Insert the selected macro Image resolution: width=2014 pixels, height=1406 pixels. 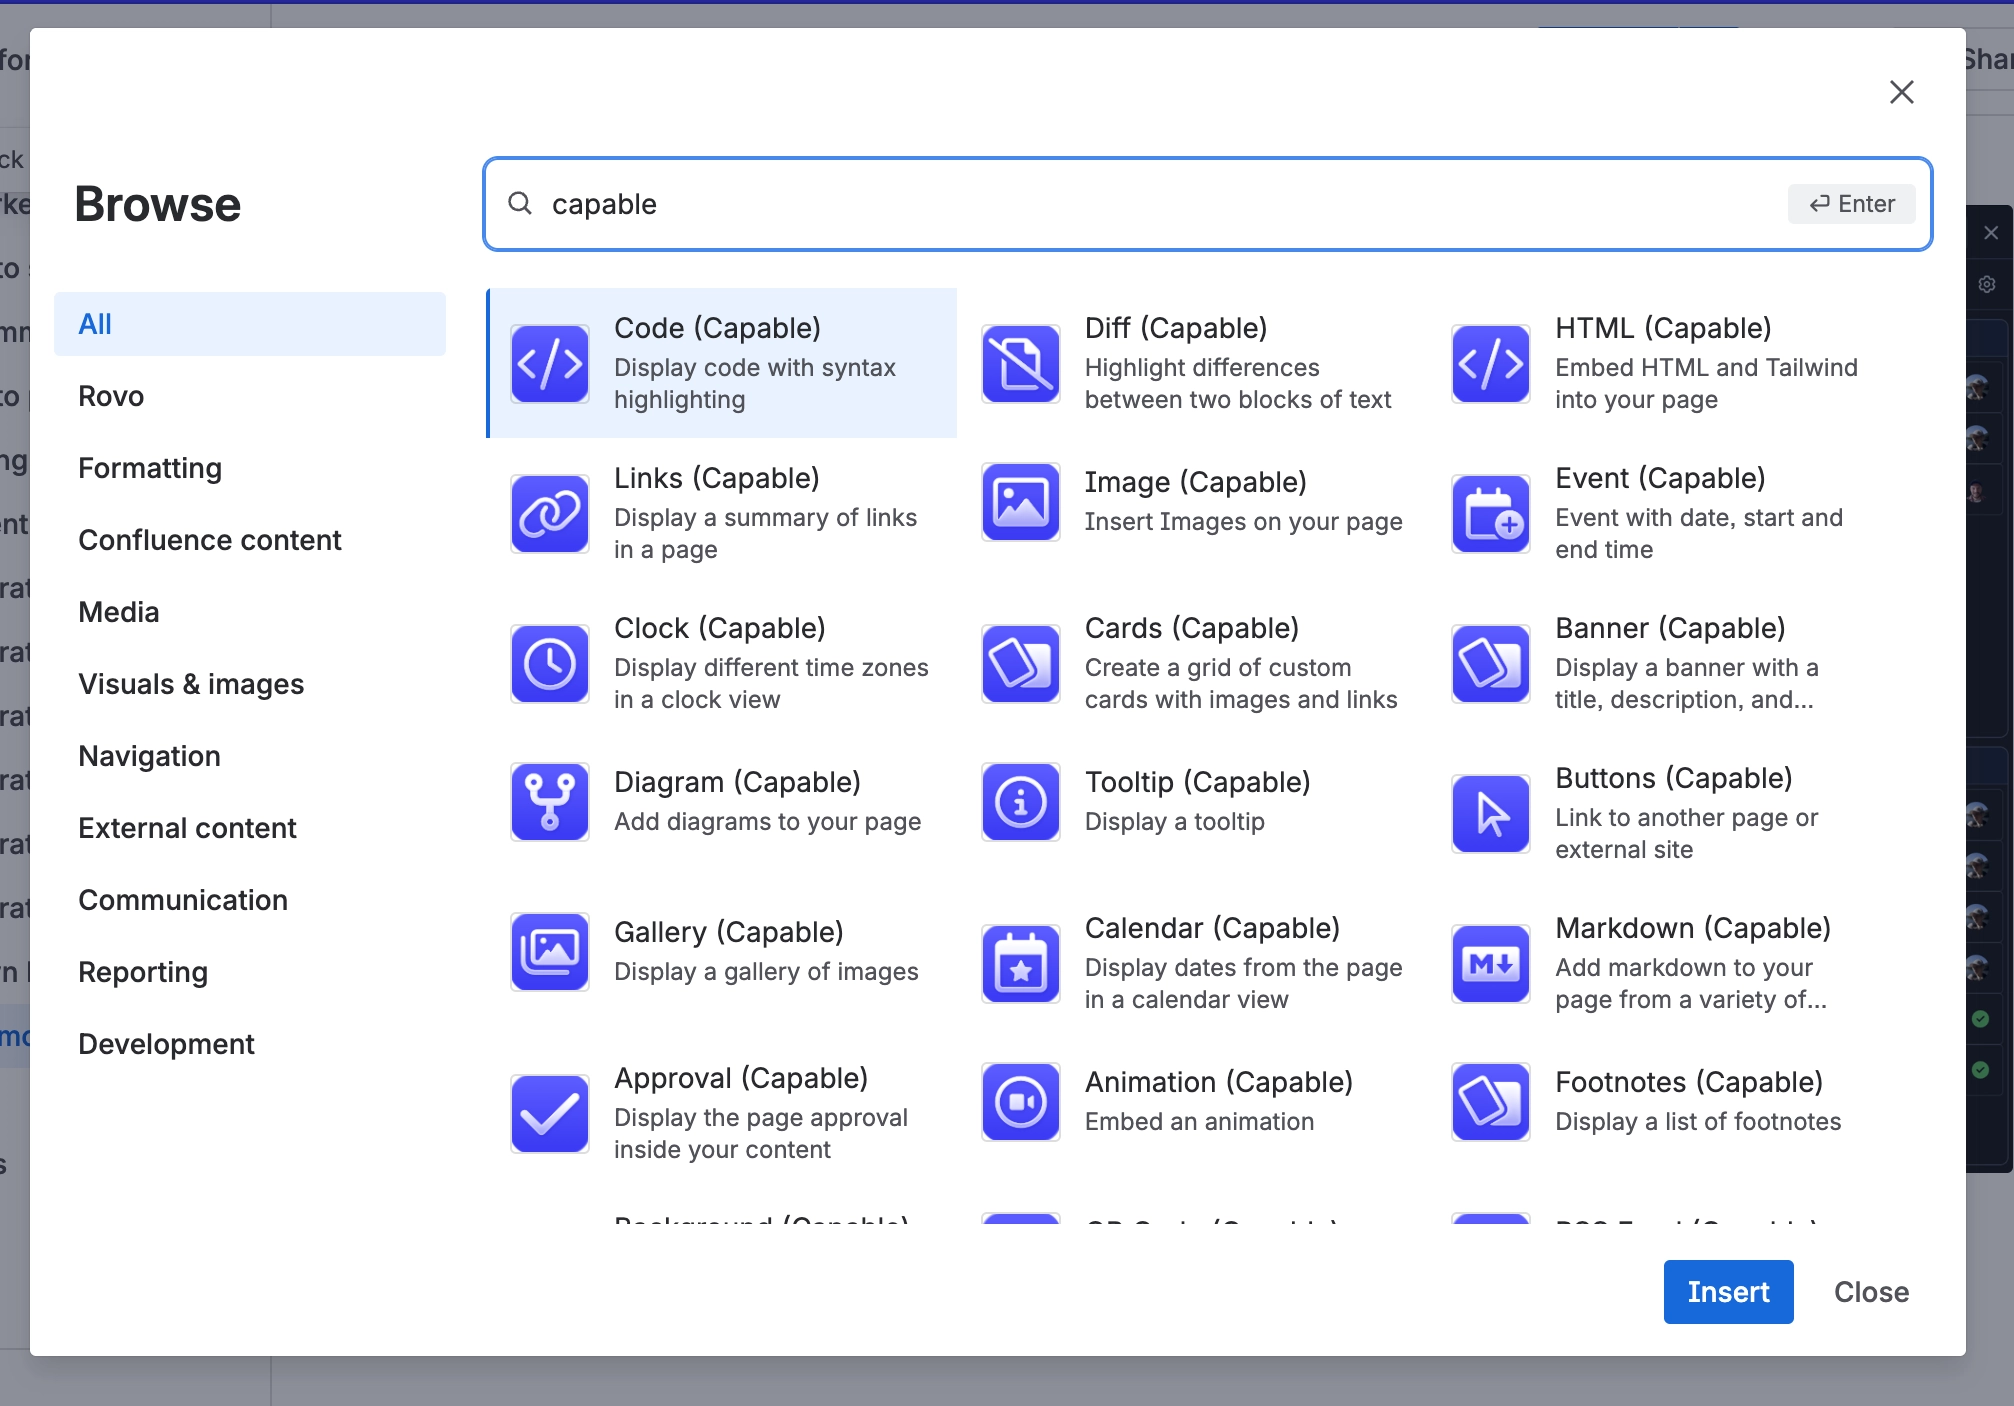tap(1728, 1291)
